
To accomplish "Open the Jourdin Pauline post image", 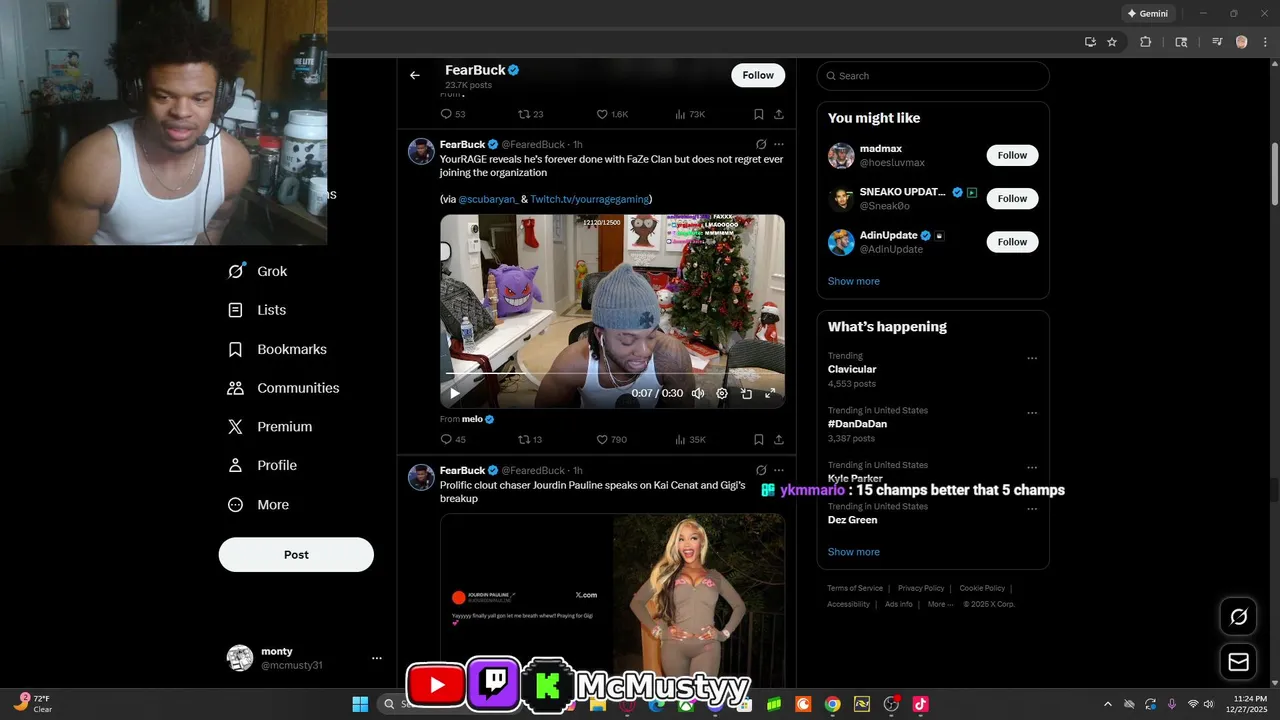I will (612, 600).
